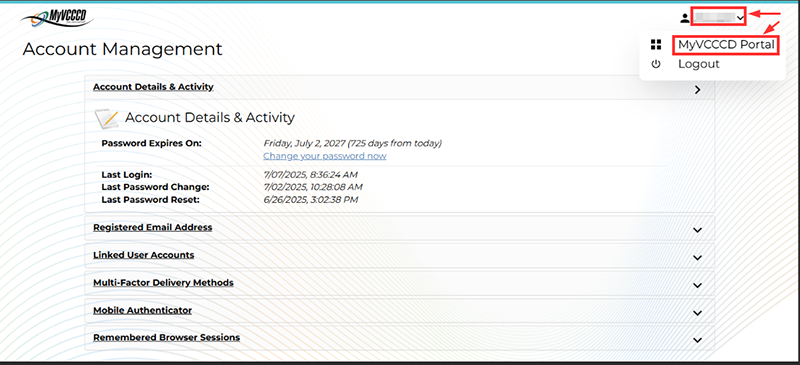This screenshot has width=800, height=365.
Task: Click the Logout power icon
Action: [x=656, y=64]
